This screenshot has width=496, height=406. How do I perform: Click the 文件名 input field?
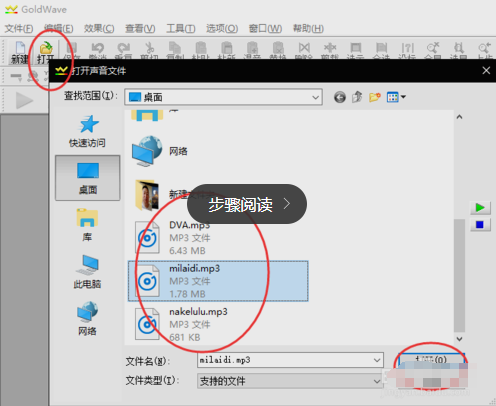290,360
